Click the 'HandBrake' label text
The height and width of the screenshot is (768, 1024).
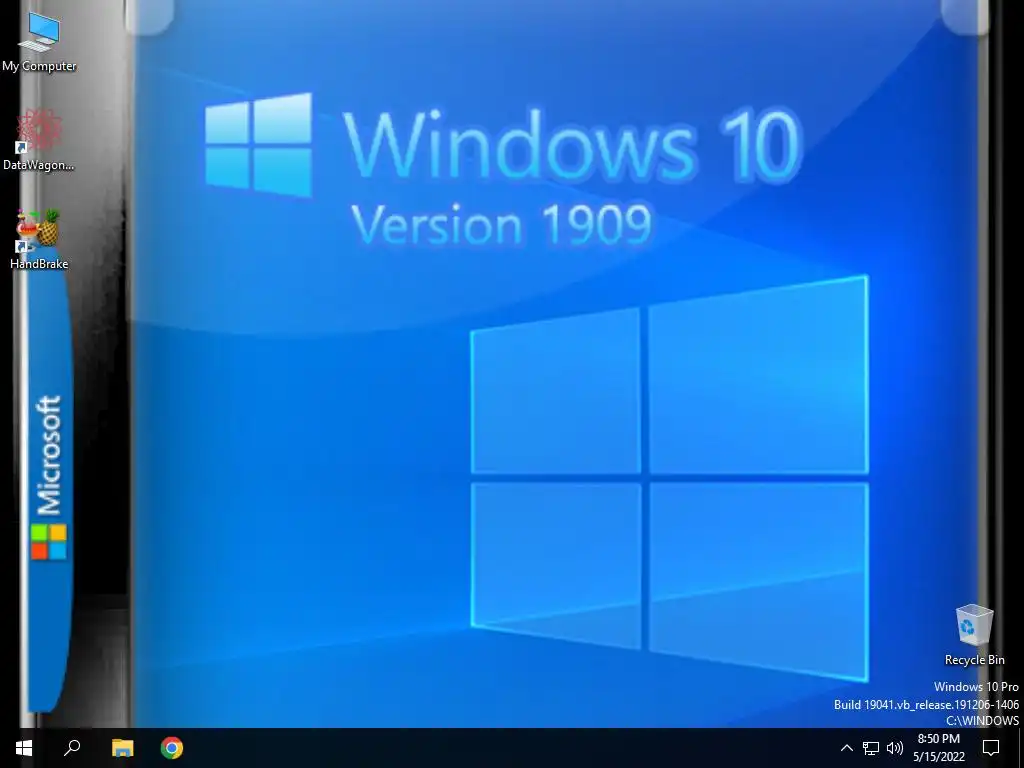39,264
